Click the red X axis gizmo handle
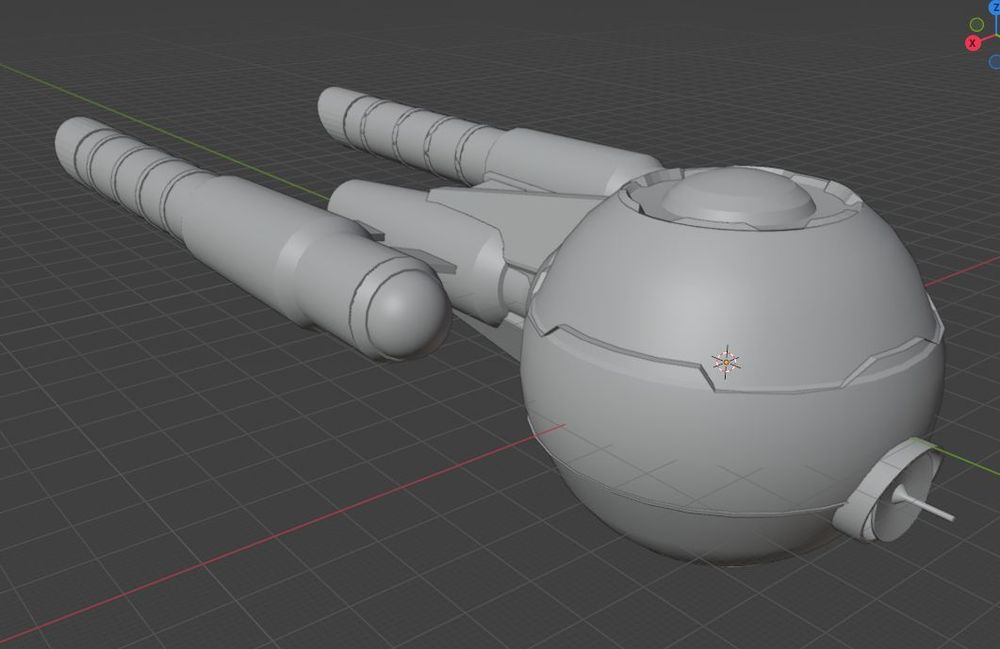This screenshot has height=649, width=1000. [973, 43]
